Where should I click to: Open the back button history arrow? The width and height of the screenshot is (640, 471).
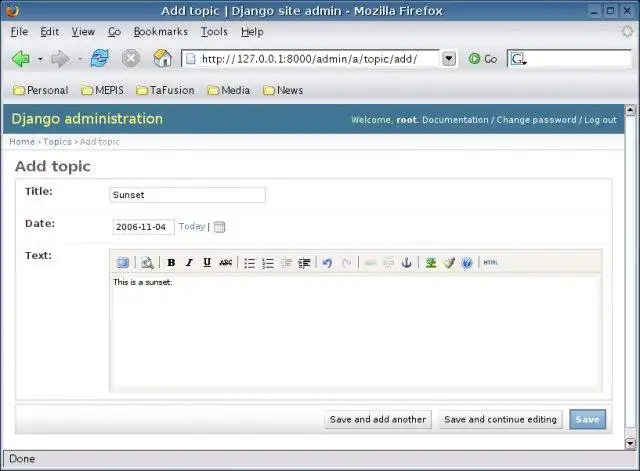(x=40, y=59)
